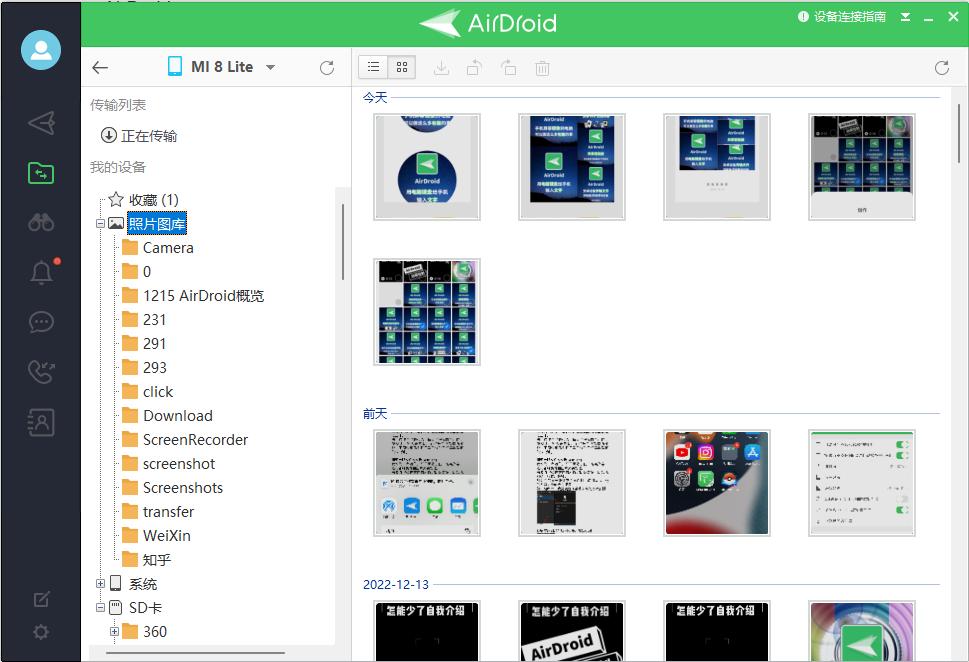Open the contacts icon in sidebar
This screenshot has width=969, height=662.
click(41, 422)
